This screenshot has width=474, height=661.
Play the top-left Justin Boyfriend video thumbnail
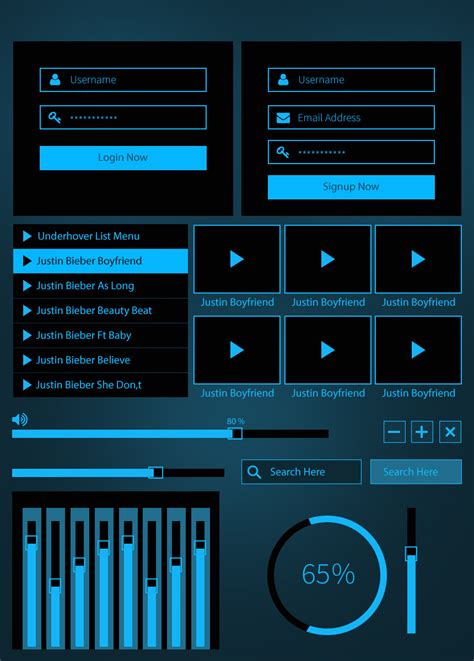pyautogui.click(x=237, y=259)
